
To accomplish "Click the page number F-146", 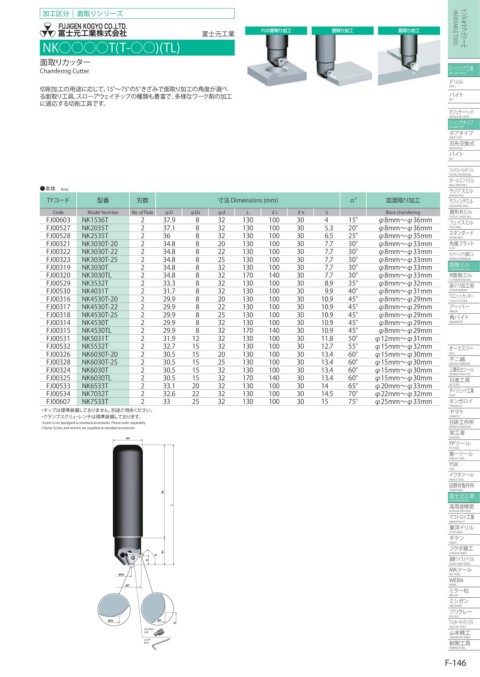I will (x=455, y=662).
